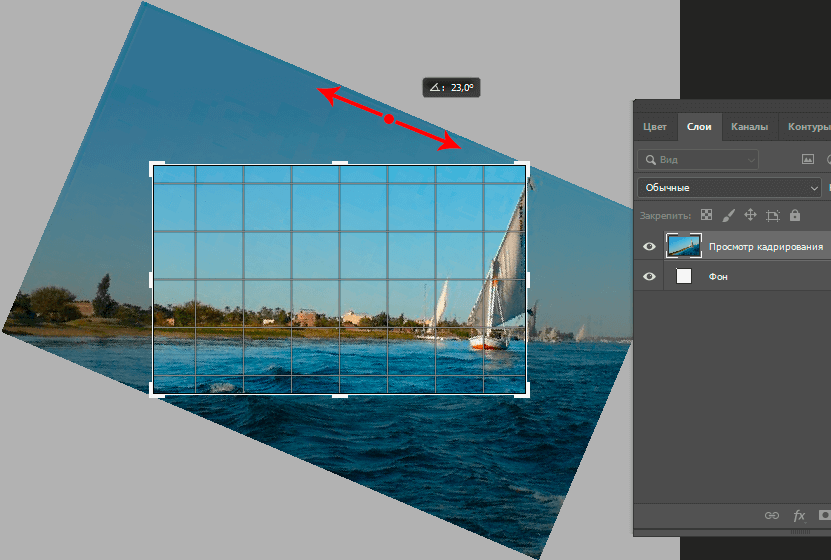Switch to the Контуры tab
Viewport: 831px width, 560px height.
pyautogui.click(x=808, y=127)
